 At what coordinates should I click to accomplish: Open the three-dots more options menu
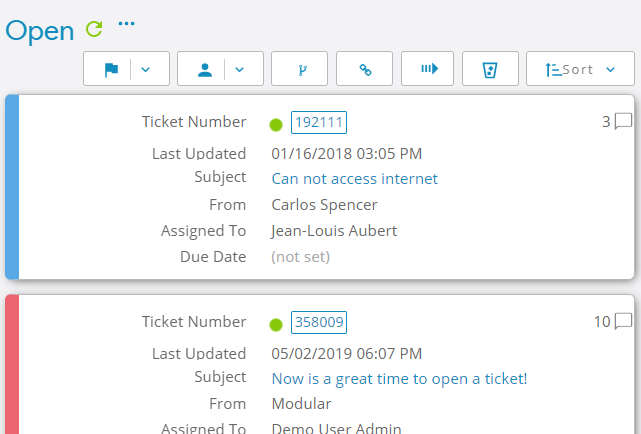(126, 23)
